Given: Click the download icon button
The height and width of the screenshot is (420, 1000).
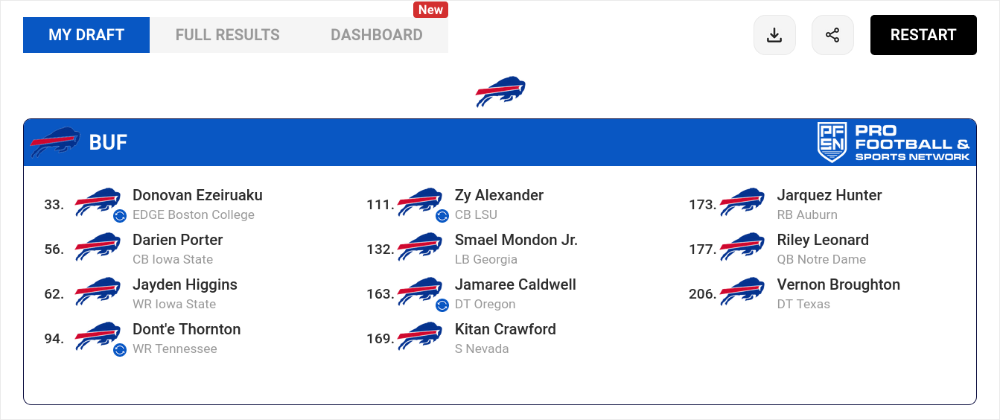Looking at the screenshot, I should coord(774,35).
